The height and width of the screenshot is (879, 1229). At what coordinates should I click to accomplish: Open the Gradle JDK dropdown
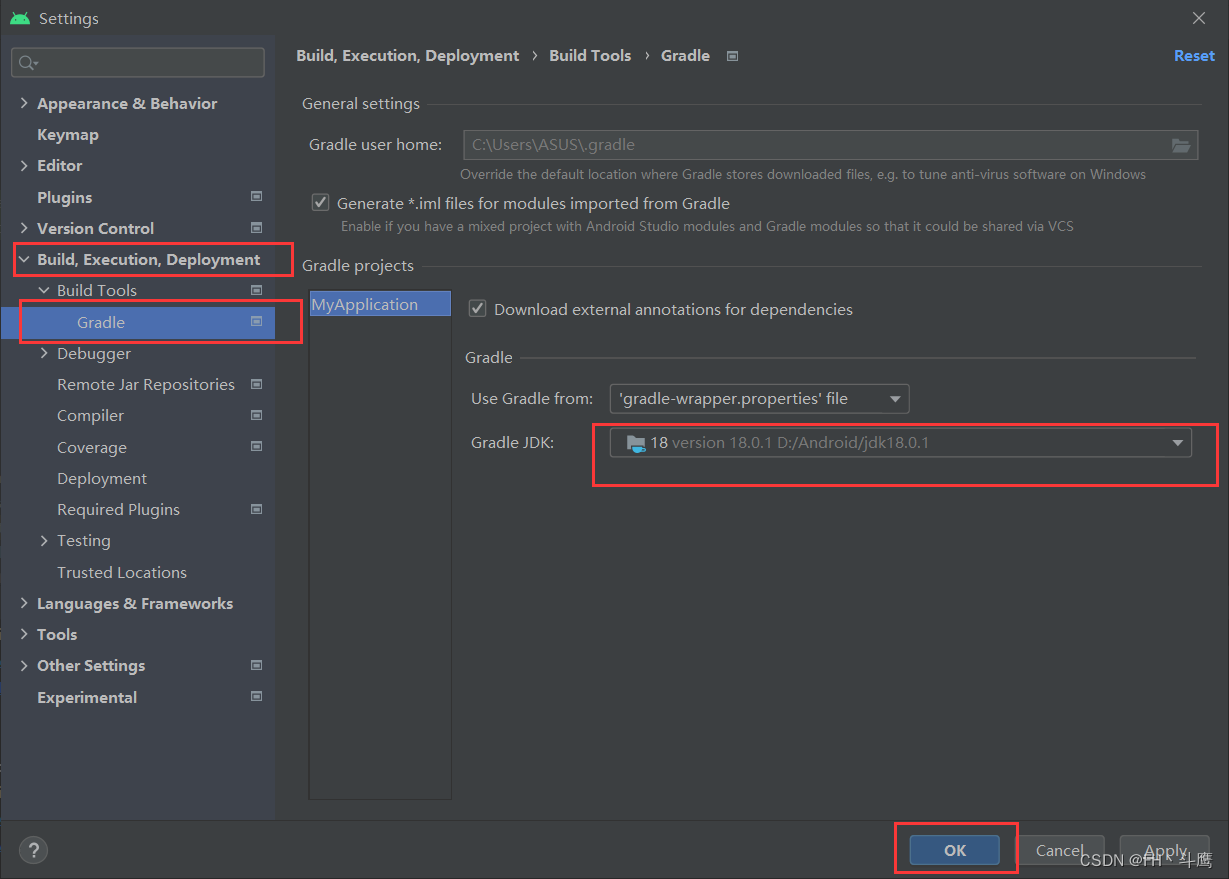coord(900,442)
